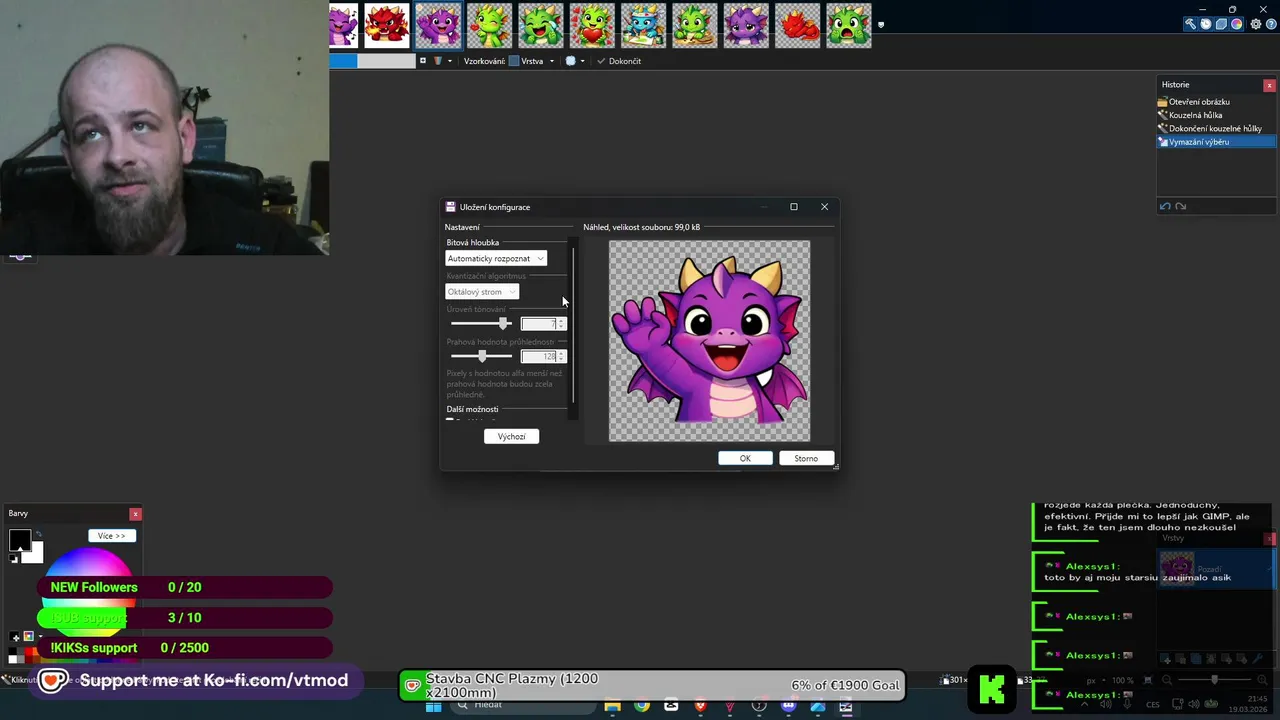Open the Bitová hloubka Automaticky rozpoznat dropdown

click(x=496, y=258)
